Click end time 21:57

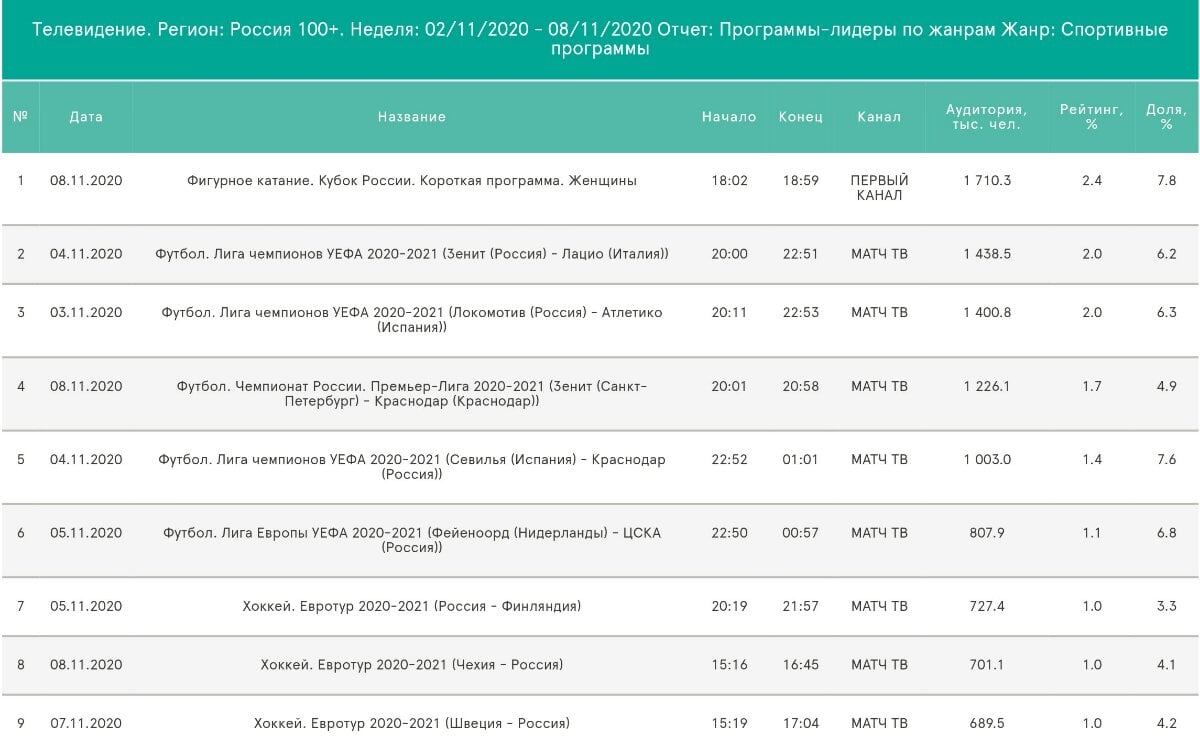801,606
